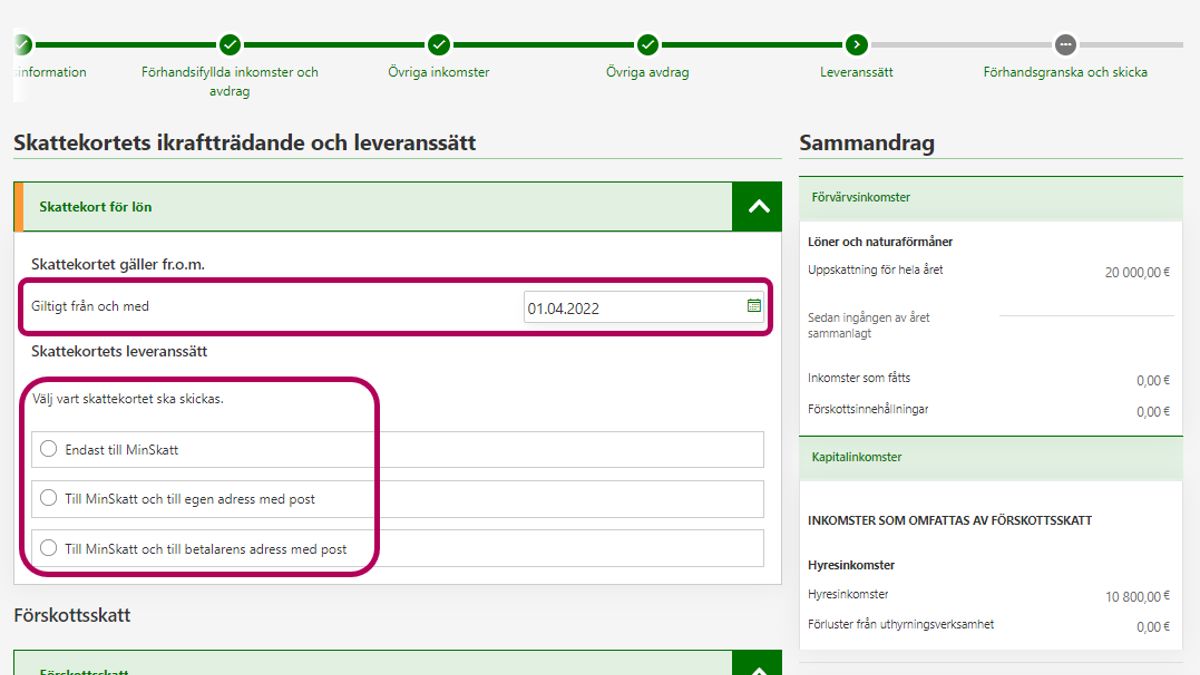Go to Övriga avdrag step label

tap(647, 73)
